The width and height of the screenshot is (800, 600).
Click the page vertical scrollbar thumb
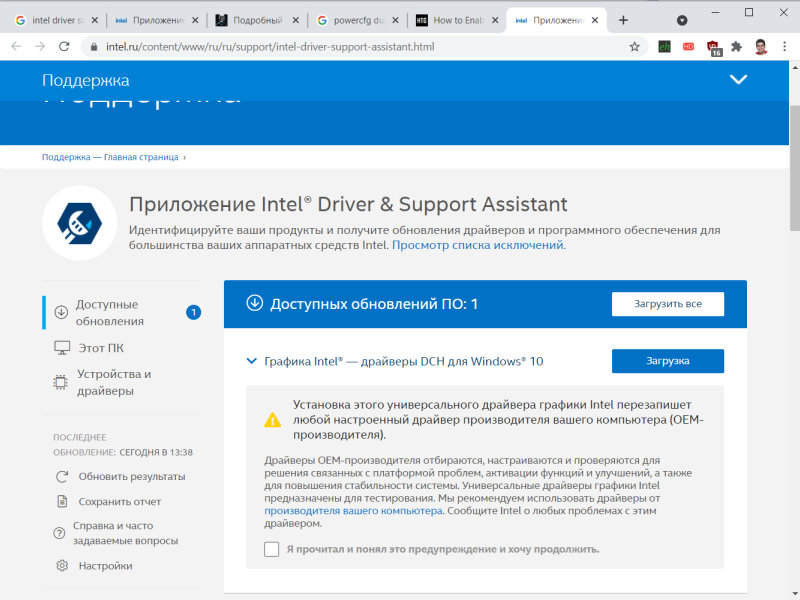click(795, 168)
